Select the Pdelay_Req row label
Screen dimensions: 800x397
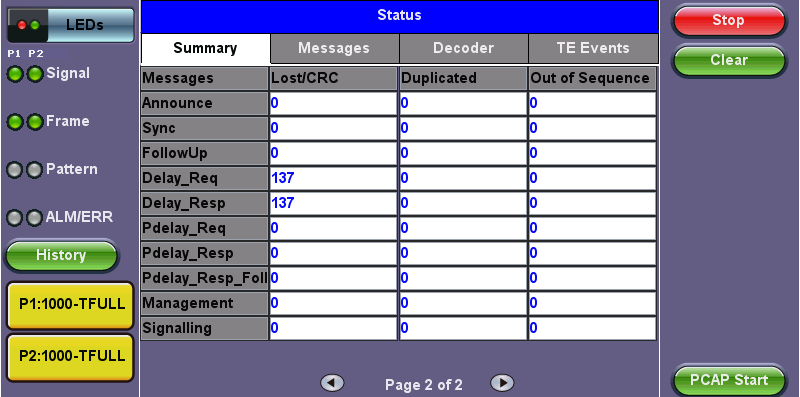click(205, 229)
